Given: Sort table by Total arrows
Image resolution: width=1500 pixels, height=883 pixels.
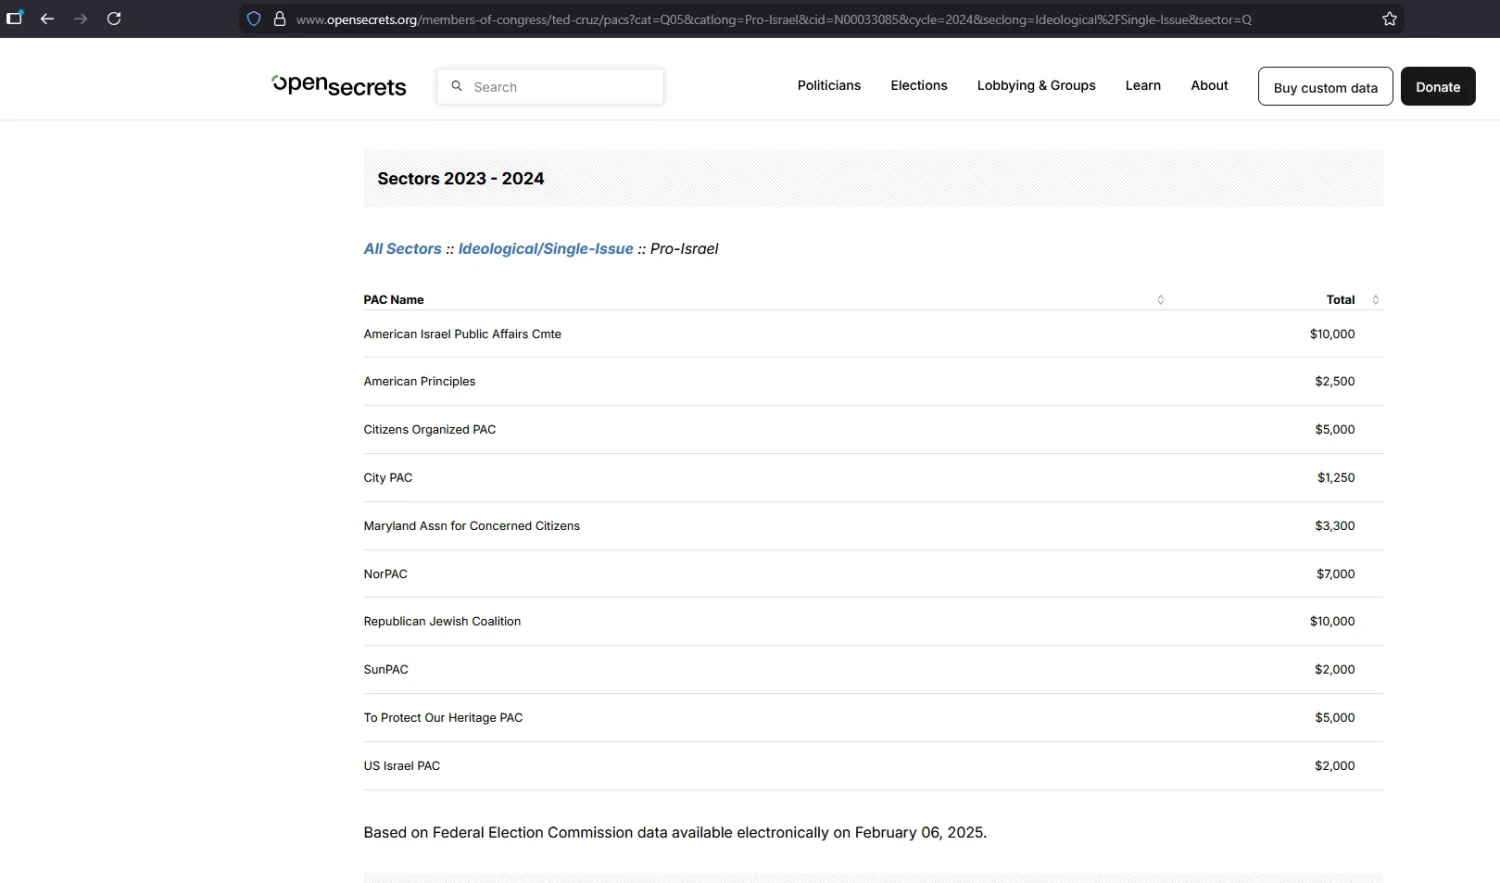Looking at the screenshot, I should (1376, 300).
